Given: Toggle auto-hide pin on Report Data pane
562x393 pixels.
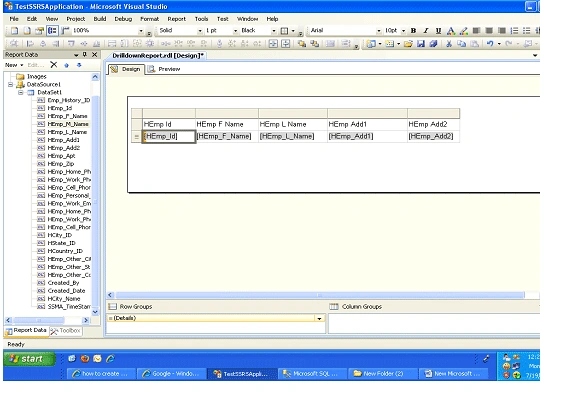Looking at the screenshot, I should pos(85,55).
